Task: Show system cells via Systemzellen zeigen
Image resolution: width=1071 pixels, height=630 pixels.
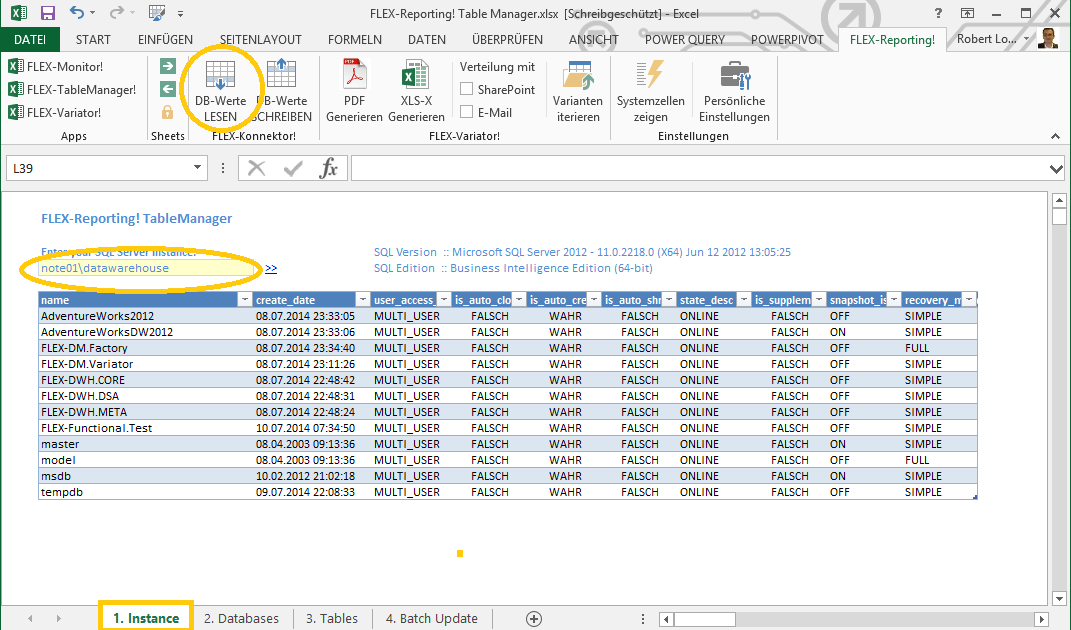Action: [x=650, y=91]
